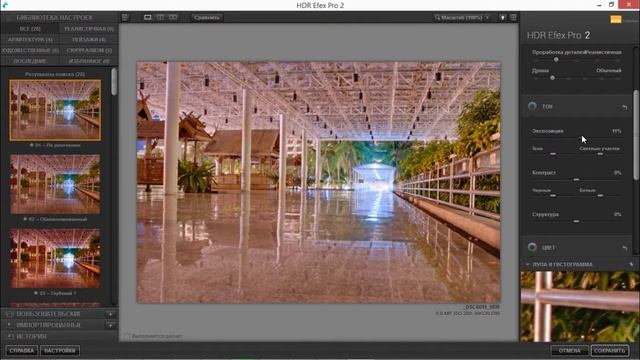Image resolution: width=640 pixels, height=360 pixels.
Task: Adjust the Драма slider
Action: pyautogui.click(x=553, y=78)
